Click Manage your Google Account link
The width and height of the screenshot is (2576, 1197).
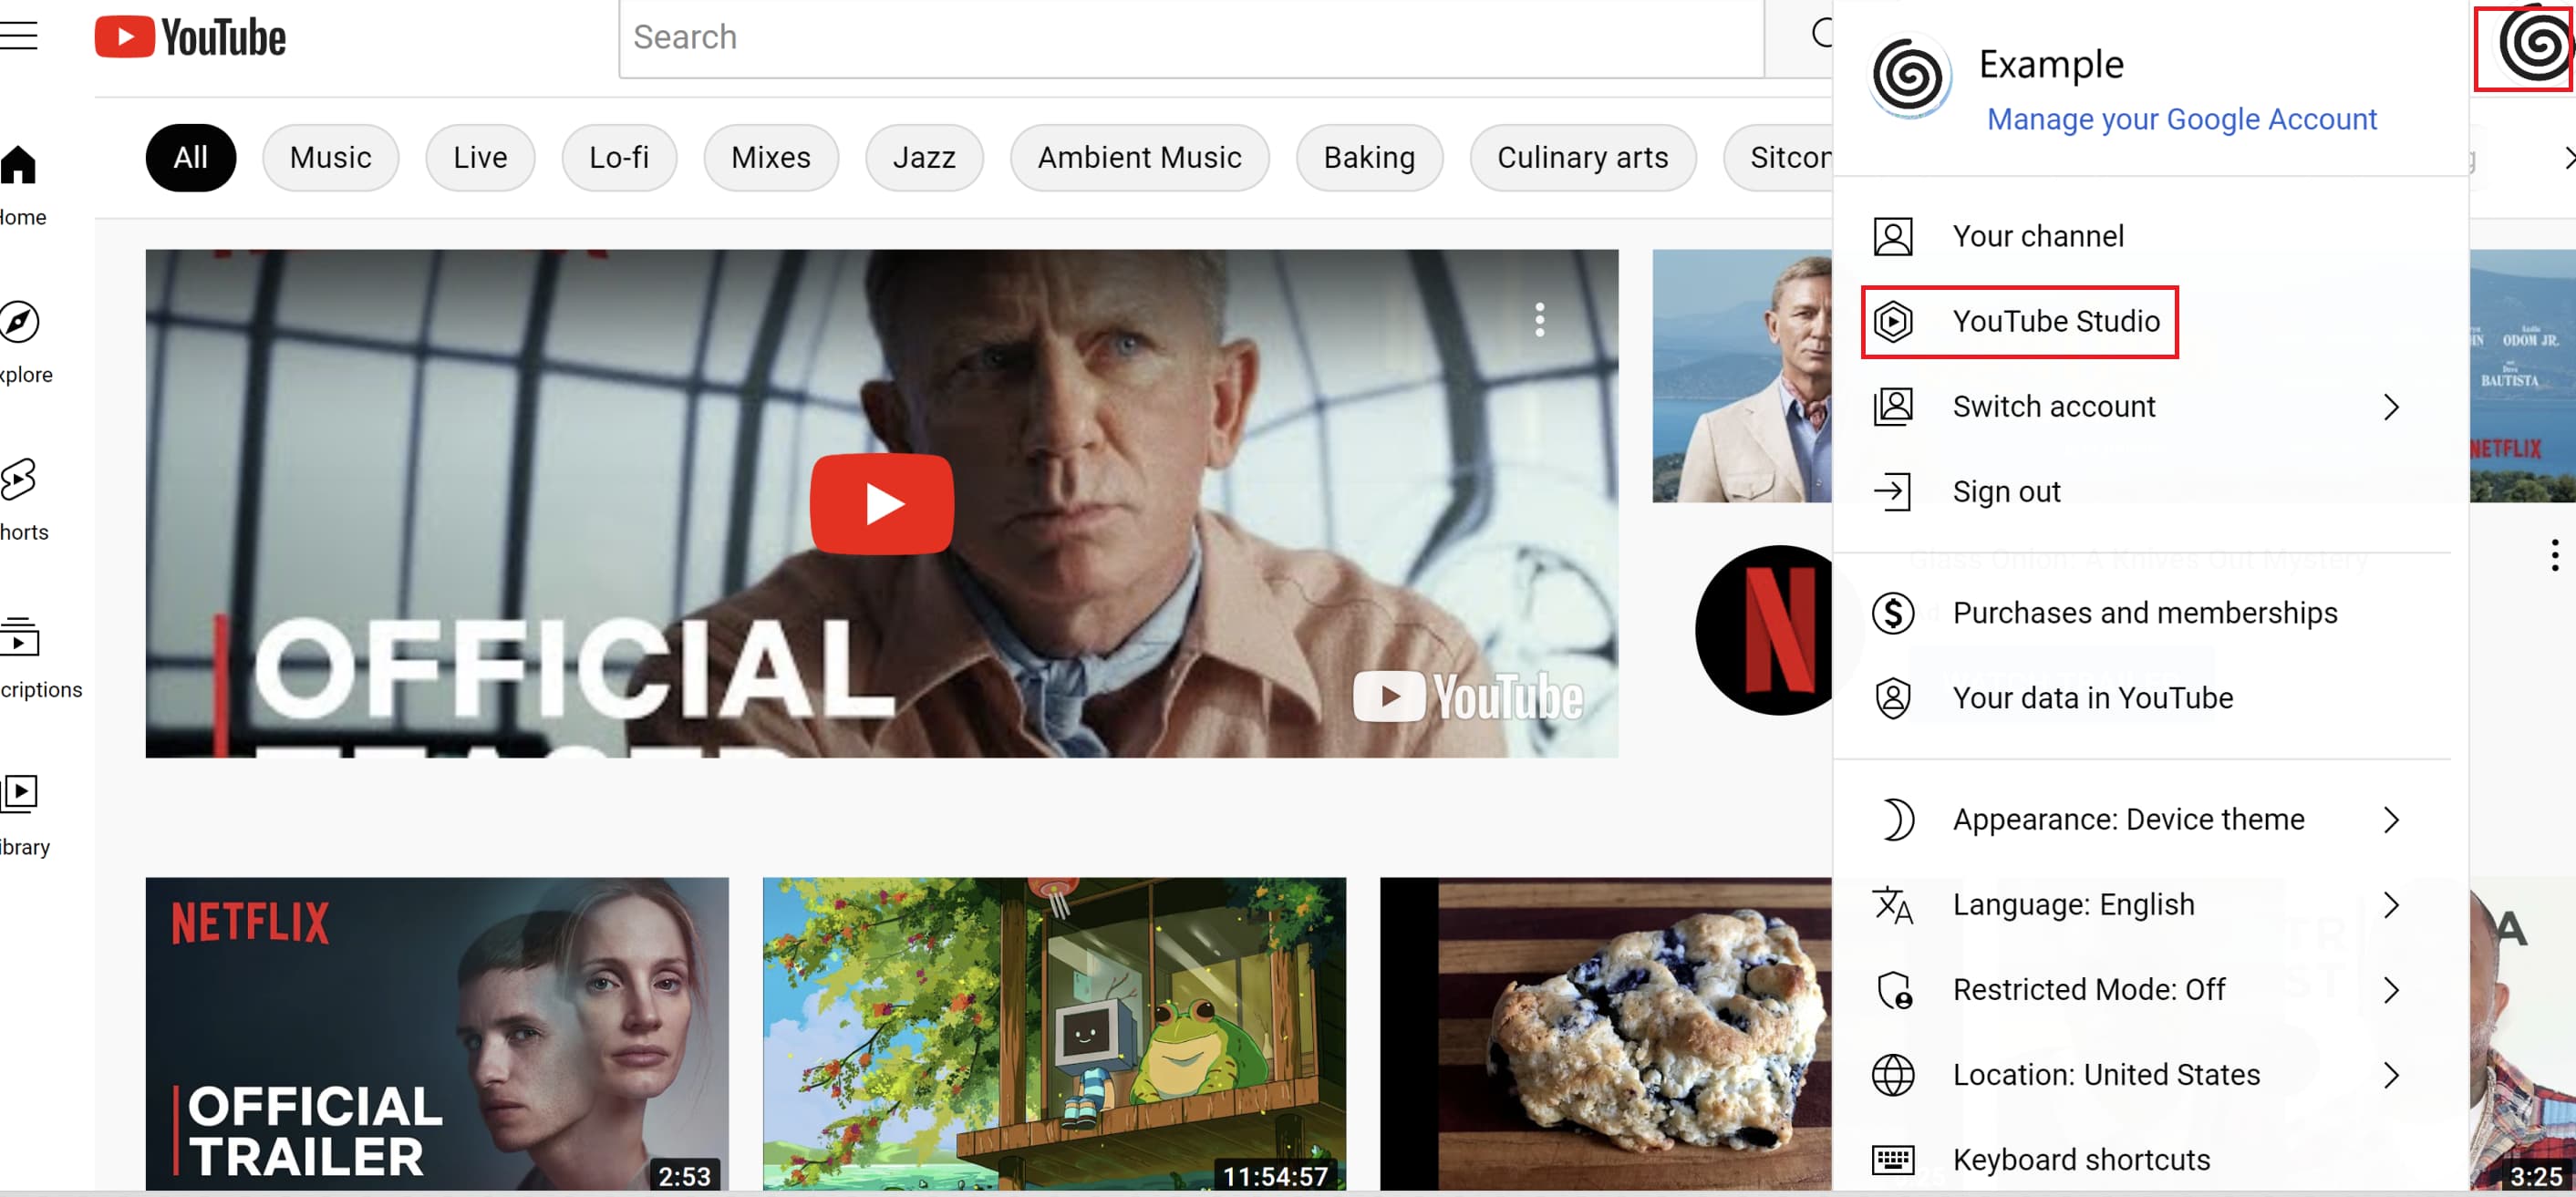[x=2180, y=119]
